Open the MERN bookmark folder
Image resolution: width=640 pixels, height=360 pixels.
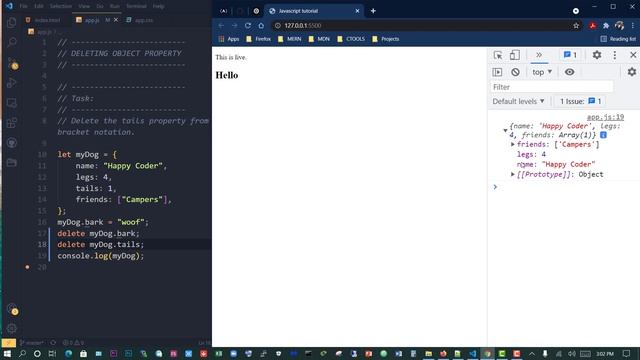[289, 39]
